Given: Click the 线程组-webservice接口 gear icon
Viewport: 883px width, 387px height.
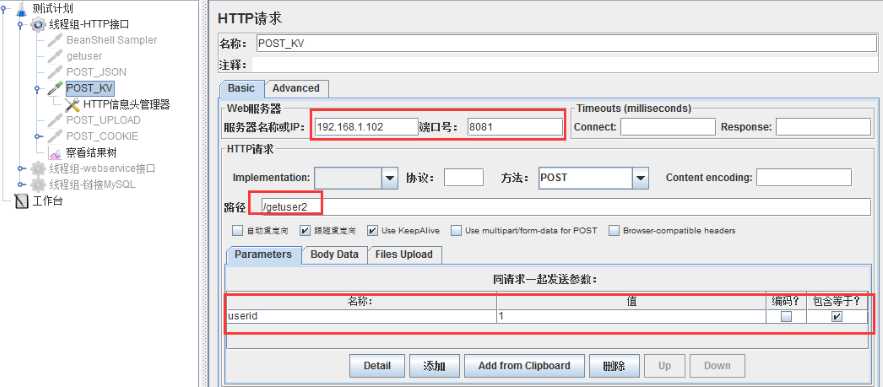Looking at the screenshot, I should coord(38,168).
